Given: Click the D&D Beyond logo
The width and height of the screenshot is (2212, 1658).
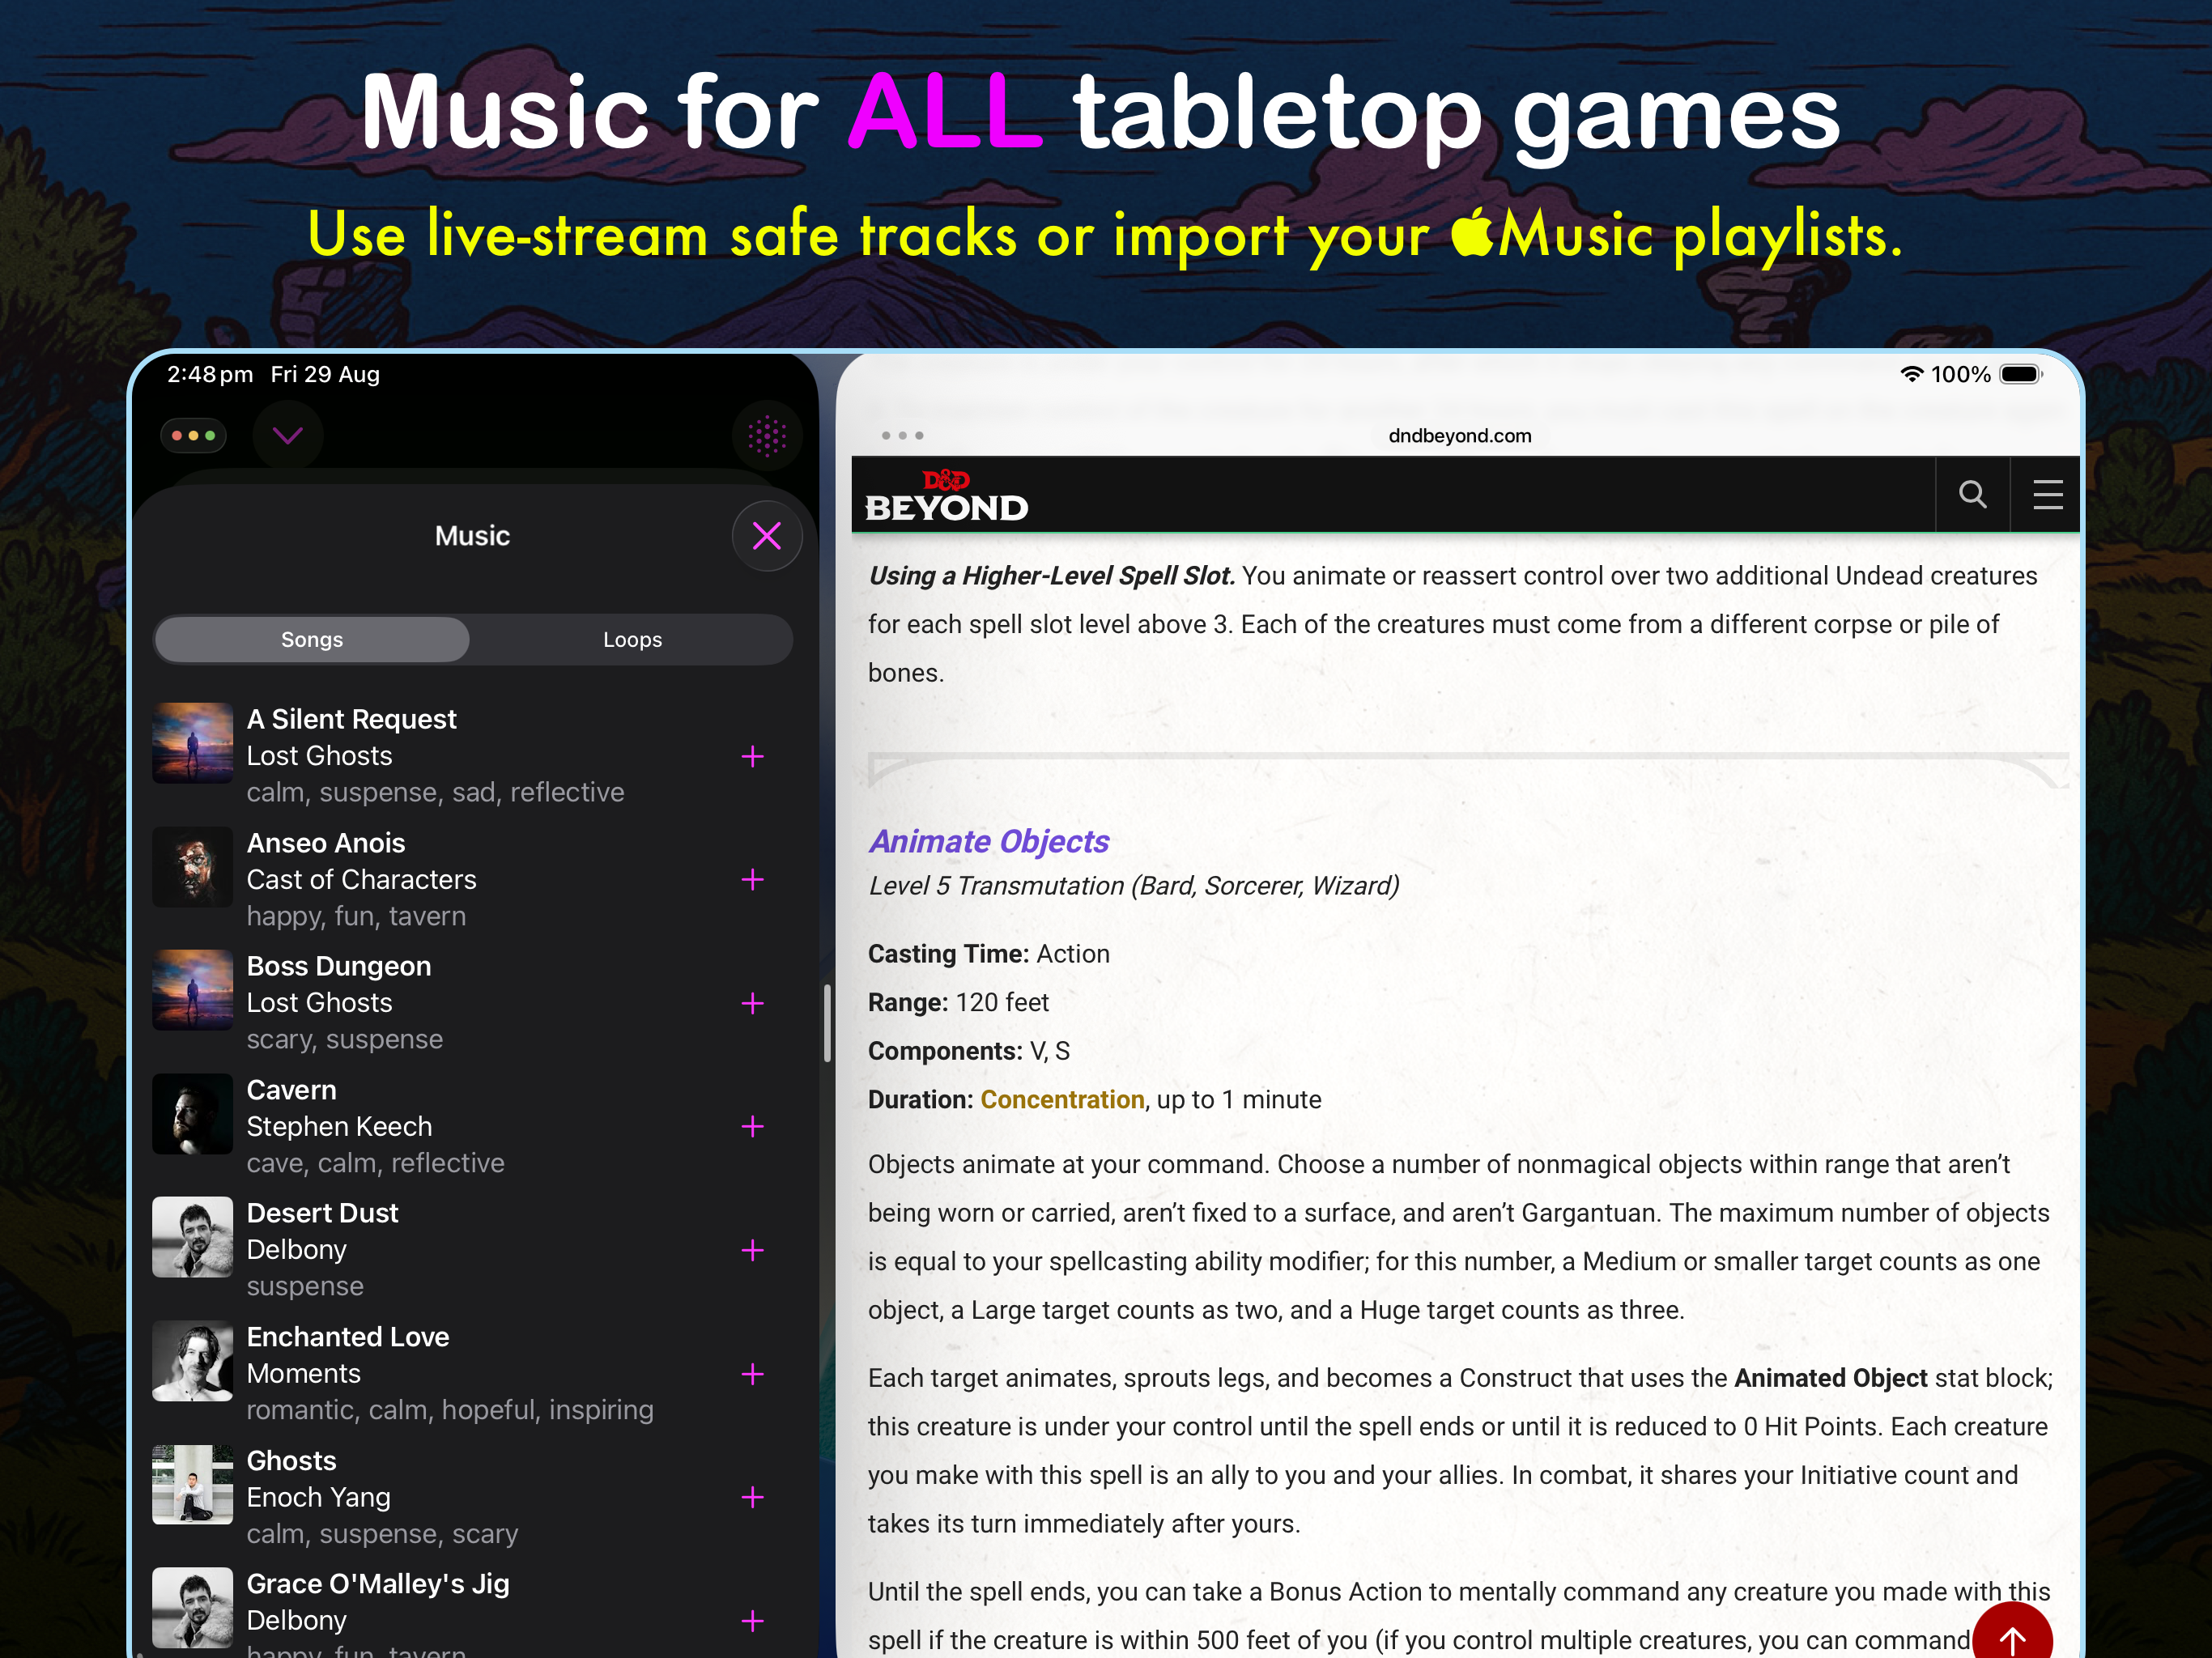Looking at the screenshot, I should click(x=945, y=496).
